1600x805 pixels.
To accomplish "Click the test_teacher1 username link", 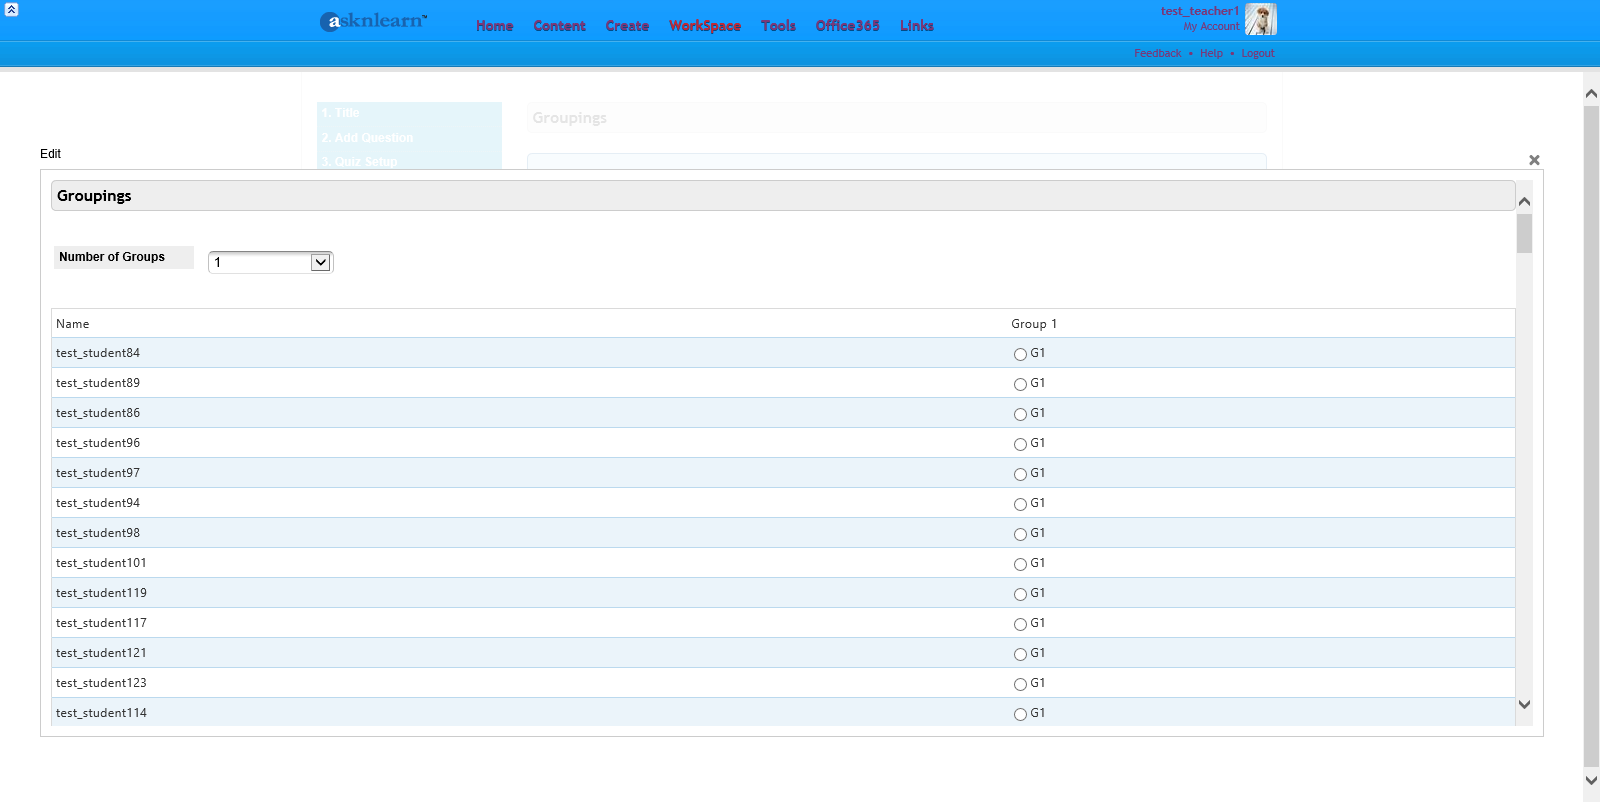I will tap(1200, 11).
